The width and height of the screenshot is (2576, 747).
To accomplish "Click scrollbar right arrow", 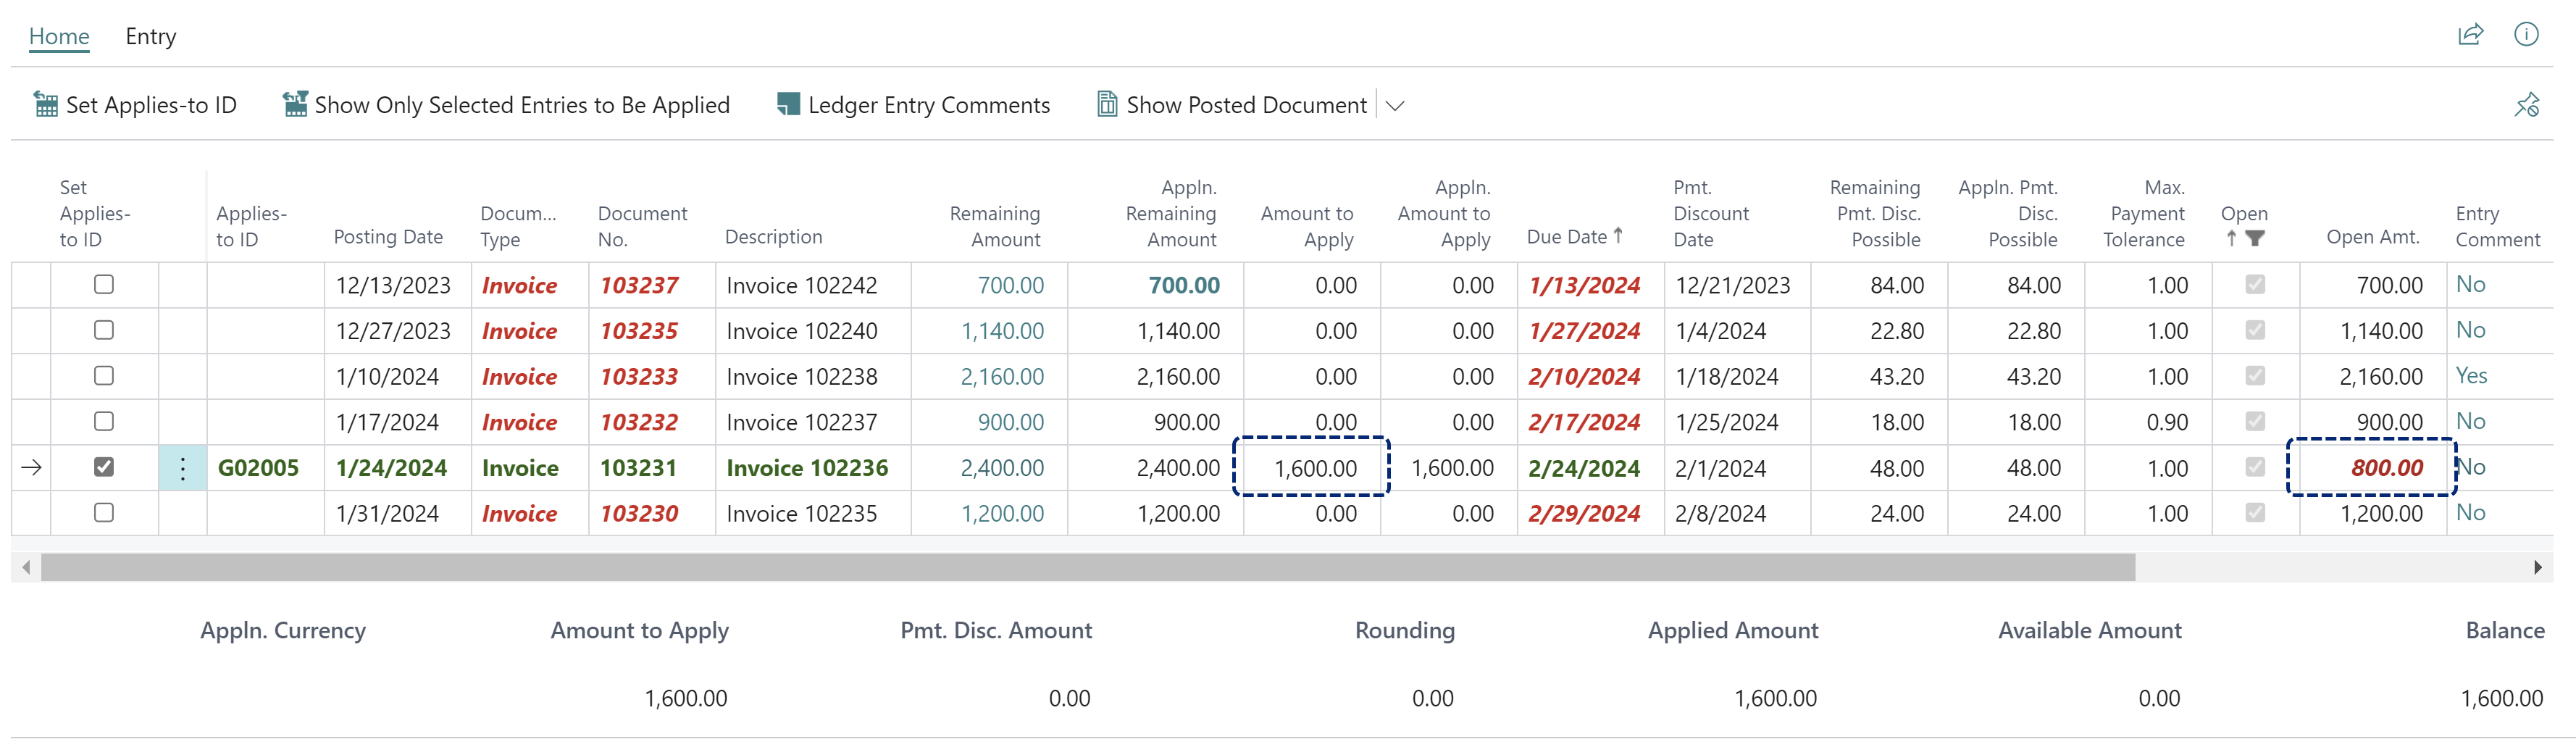I will pyautogui.click(x=2537, y=567).
